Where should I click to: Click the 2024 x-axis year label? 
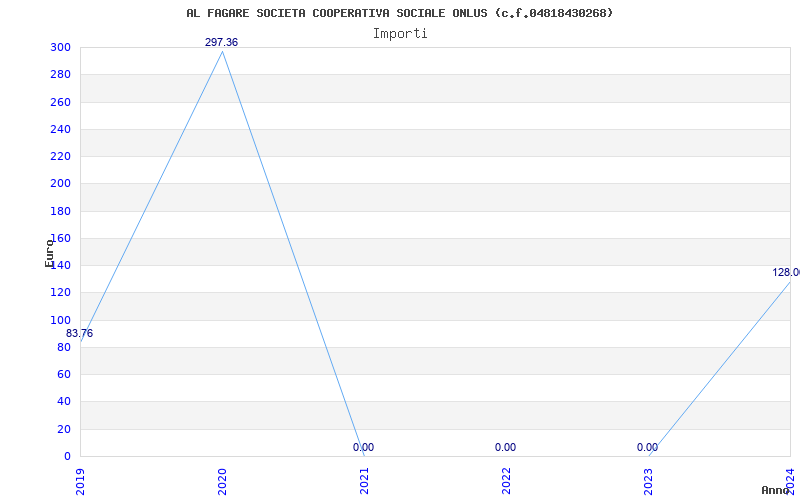[790, 482]
